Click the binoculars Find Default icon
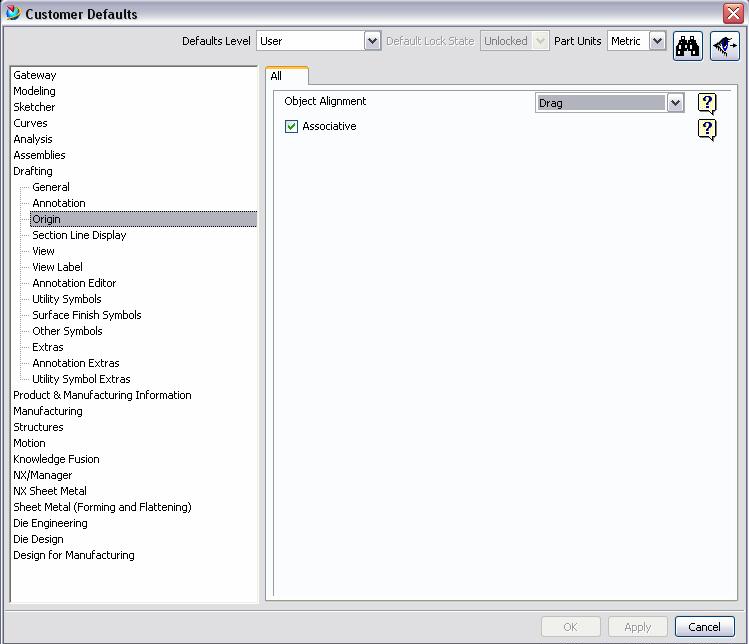The image size is (749, 644). point(688,45)
